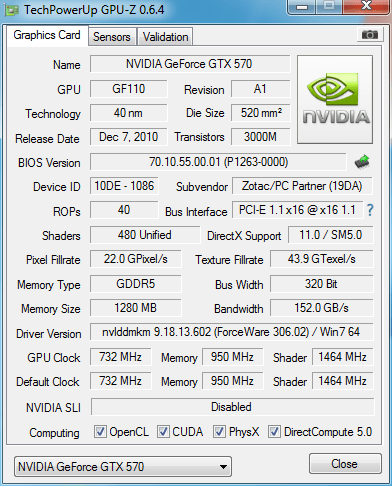The image size is (392, 486).
Task: Minimize the GPU-Z window
Action: (x=302, y=7)
